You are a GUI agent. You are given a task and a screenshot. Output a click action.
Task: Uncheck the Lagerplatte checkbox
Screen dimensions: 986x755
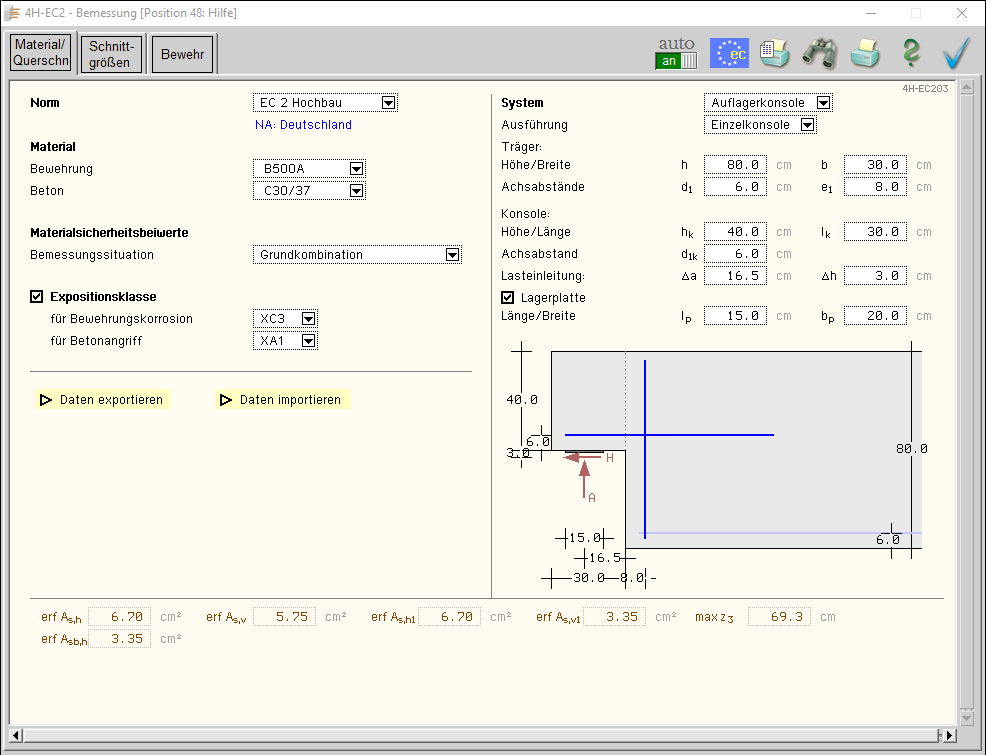(508, 297)
